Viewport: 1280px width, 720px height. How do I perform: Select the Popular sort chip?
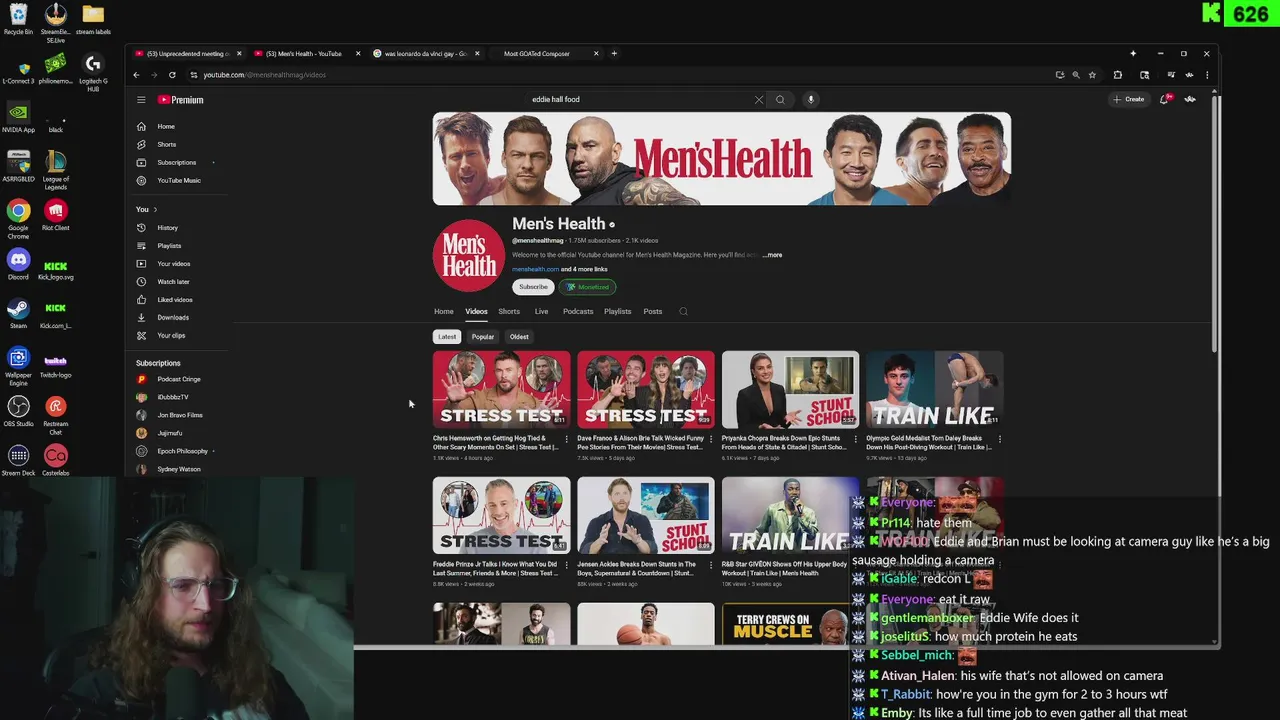click(x=483, y=337)
